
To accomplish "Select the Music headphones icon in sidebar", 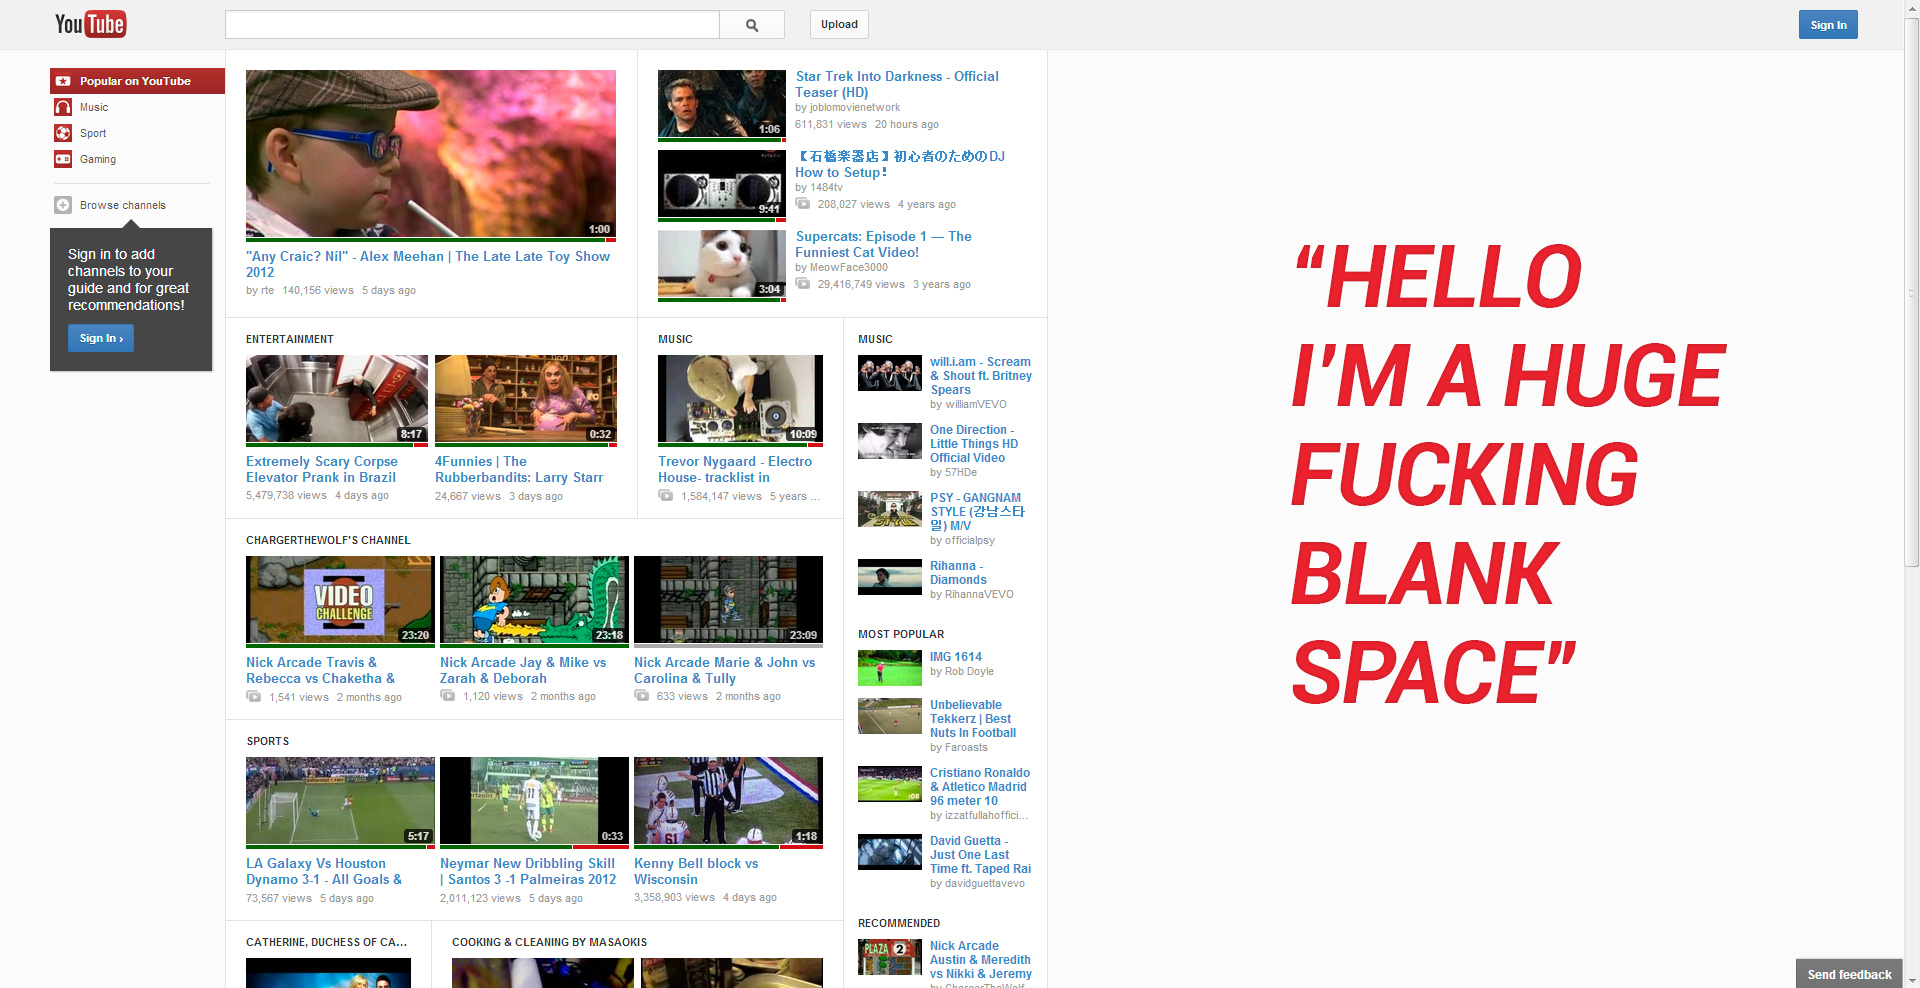I will pos(63,107).
